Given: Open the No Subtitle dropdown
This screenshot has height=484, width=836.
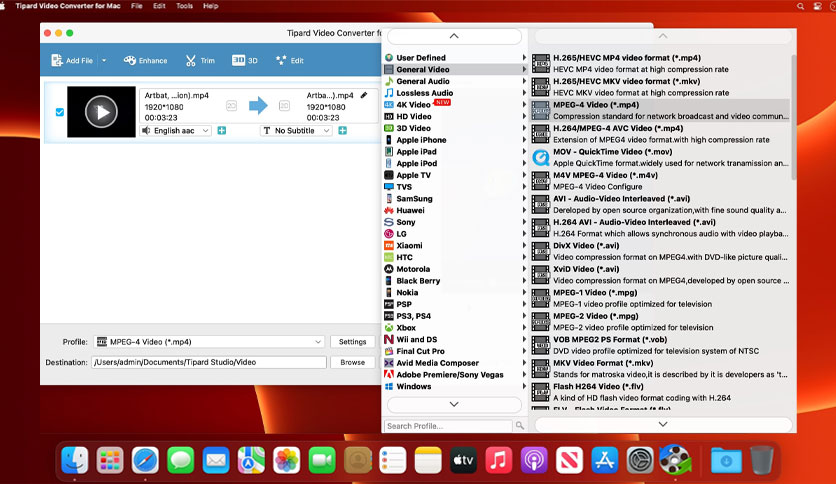Looking at the screenshot, I should pyautogui.click(x=296, y=131).
